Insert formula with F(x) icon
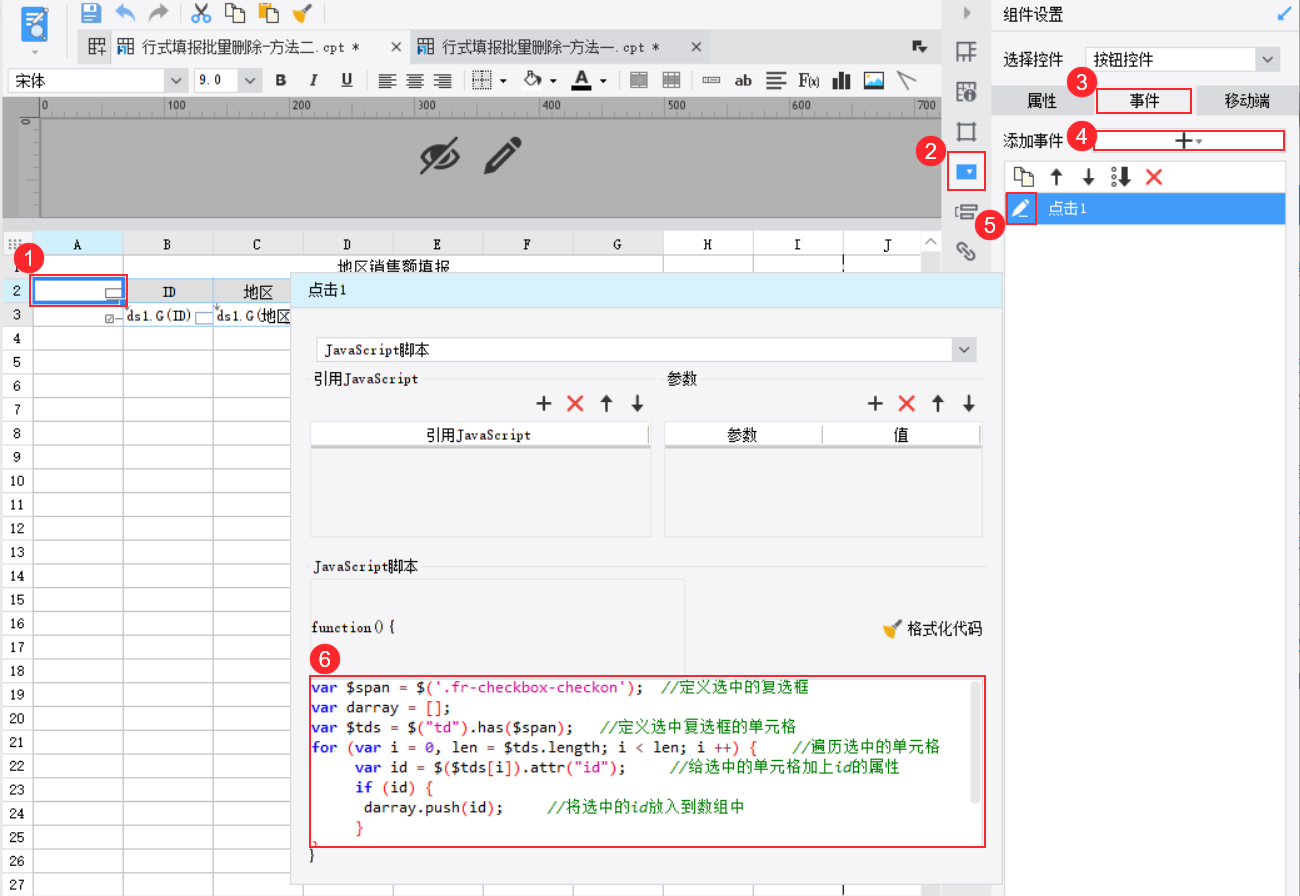 click(x=808, y=80)
